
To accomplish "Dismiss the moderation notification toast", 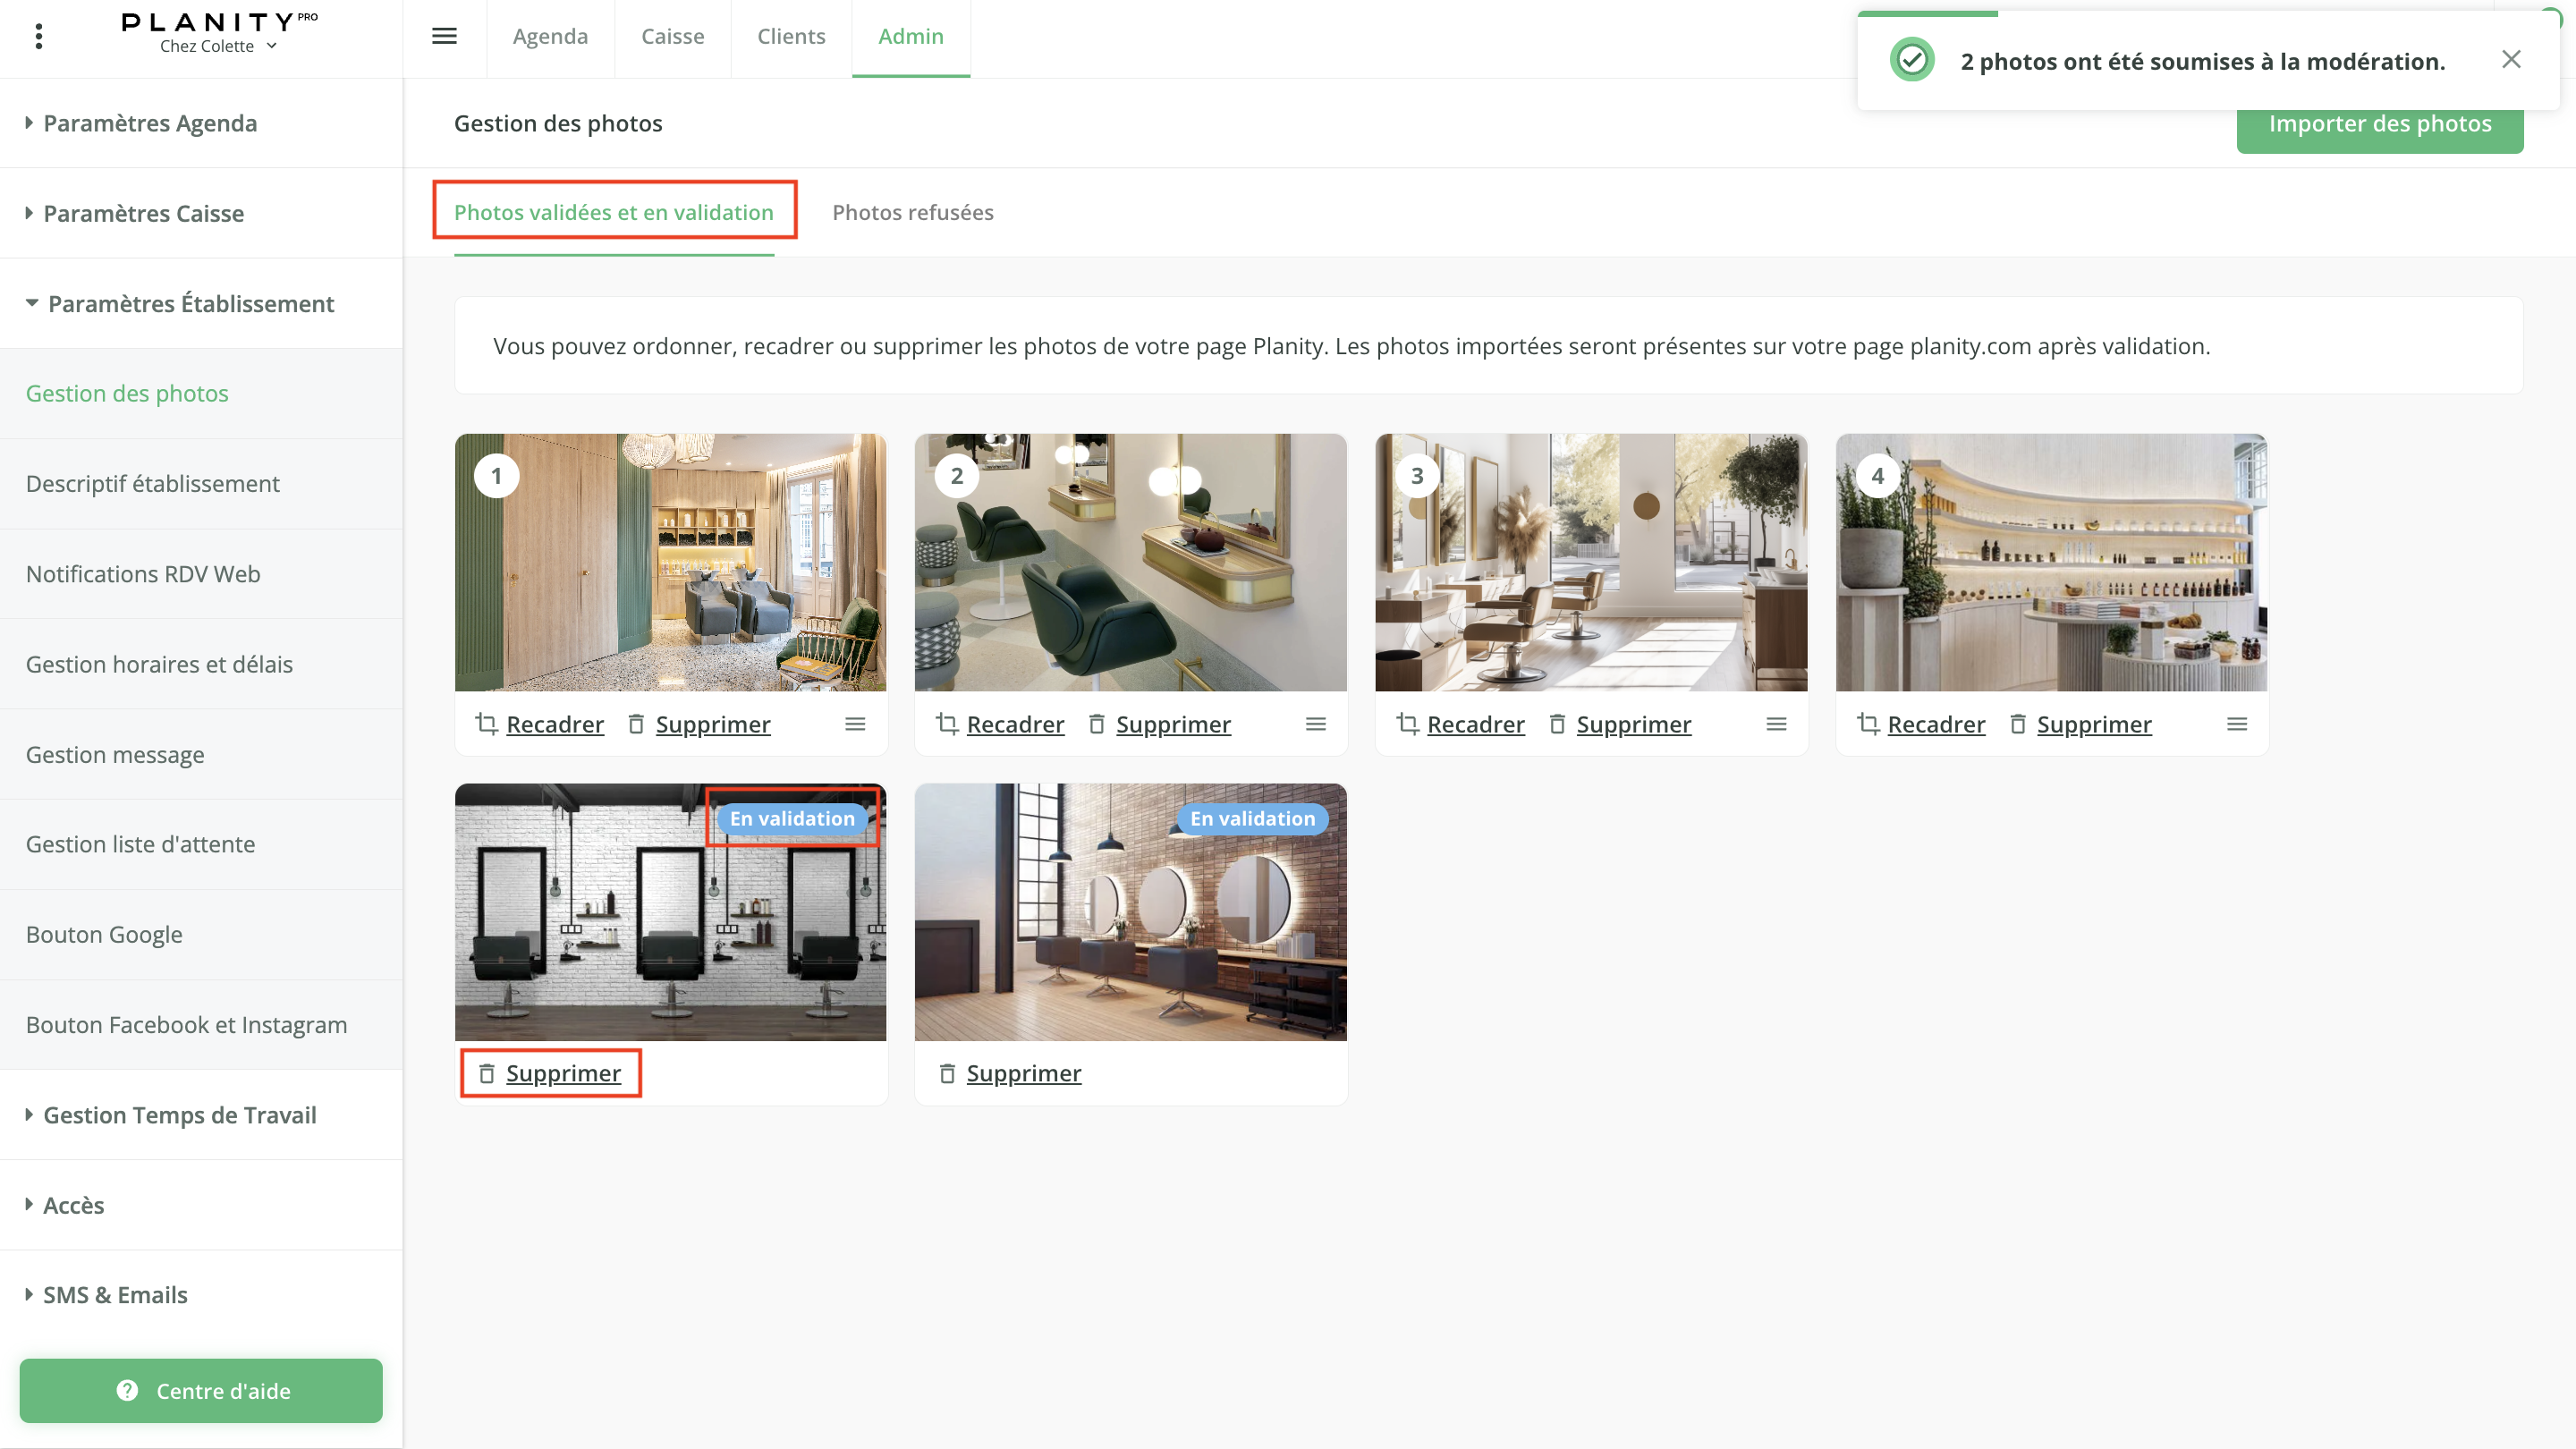I will point(2511,60).
